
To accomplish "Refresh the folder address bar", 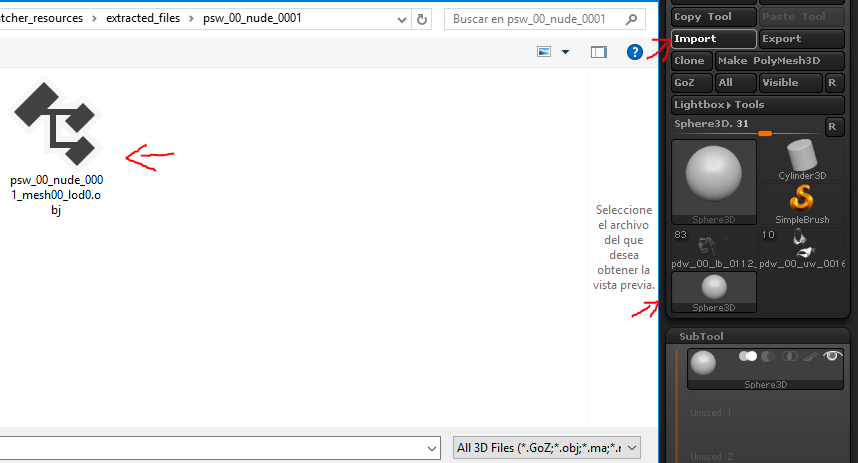I will [x=421, y=19].
